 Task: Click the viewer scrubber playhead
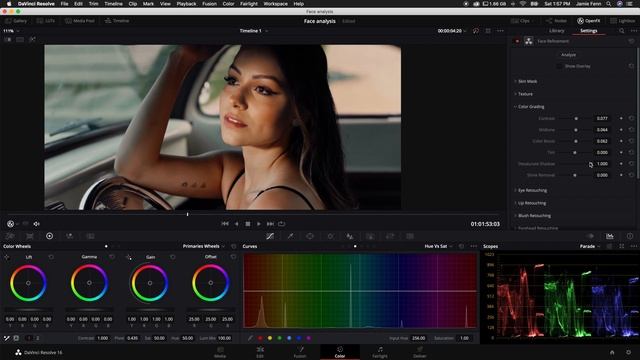click(x=187, y=214)
